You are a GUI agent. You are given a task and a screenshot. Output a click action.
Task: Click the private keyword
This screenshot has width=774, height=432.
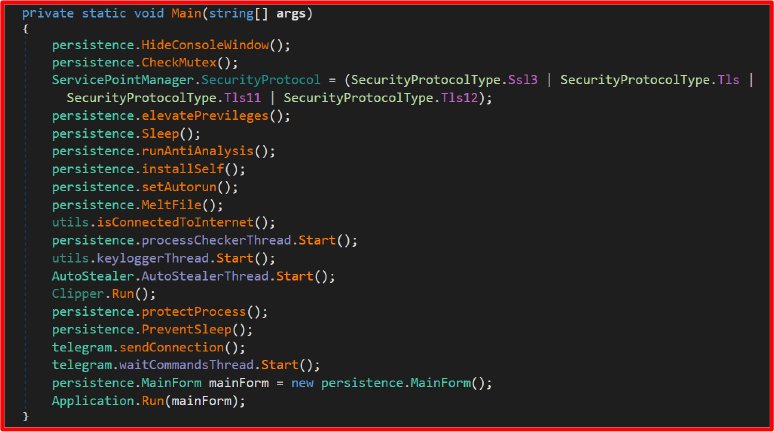[48, 13]
